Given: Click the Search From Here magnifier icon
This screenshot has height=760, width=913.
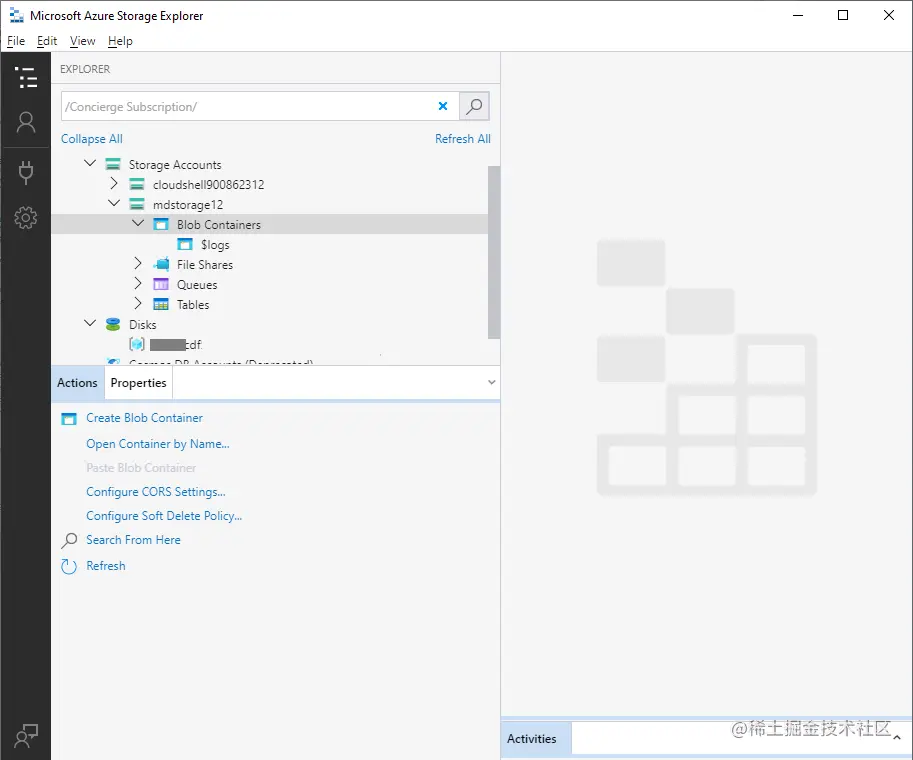Looking at the screenshot, I should click(69, 540).
